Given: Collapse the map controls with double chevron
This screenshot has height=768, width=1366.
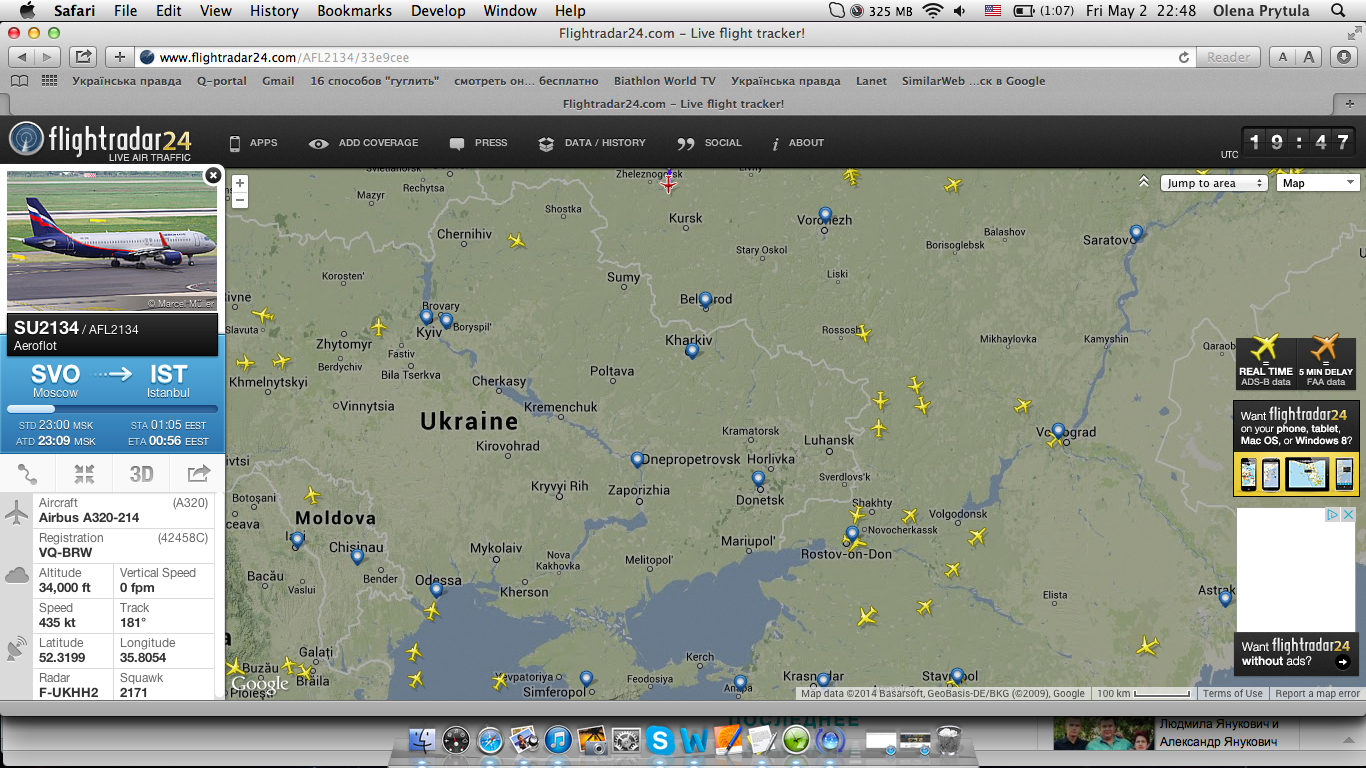Looking at the screenshot, I should pos(1144,182).
